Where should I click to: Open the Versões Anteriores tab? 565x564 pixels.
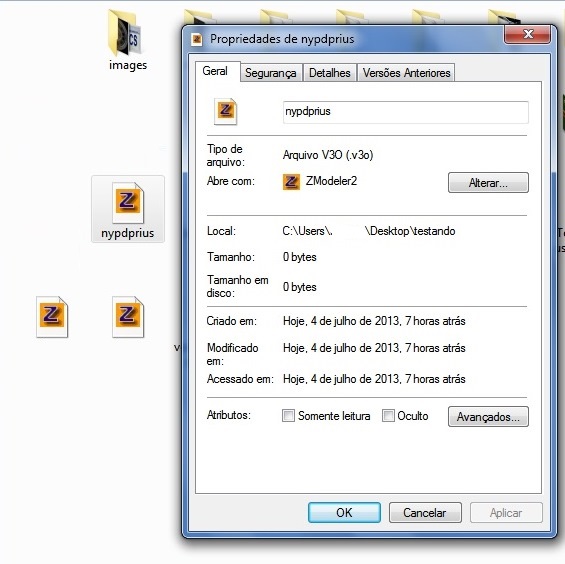point(406,73)
